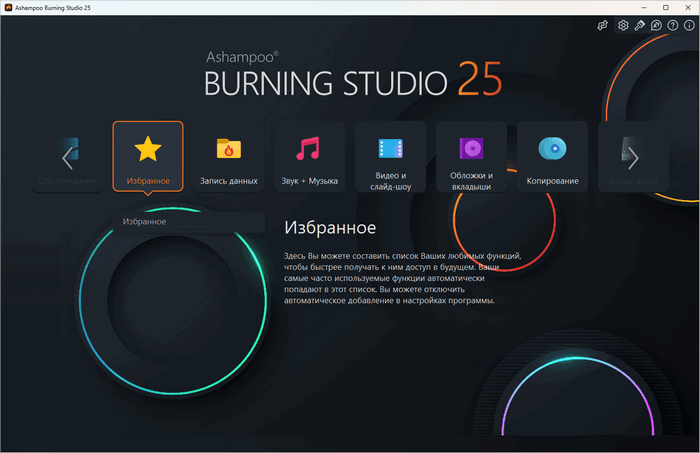Image resolution: width=700 pixels, height=453 pixels.
Task: Show next categories with right chevron
Action: (x=633, y=158)
